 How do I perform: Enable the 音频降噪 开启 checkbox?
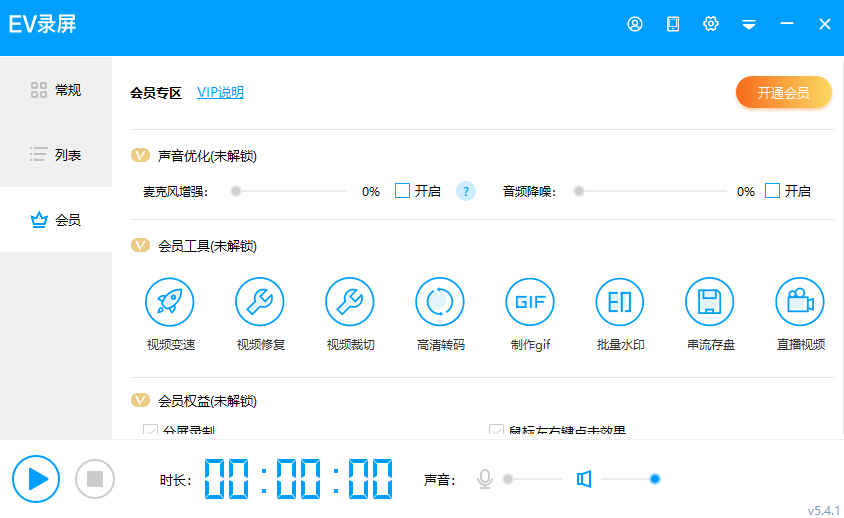[x=772, y=191]
